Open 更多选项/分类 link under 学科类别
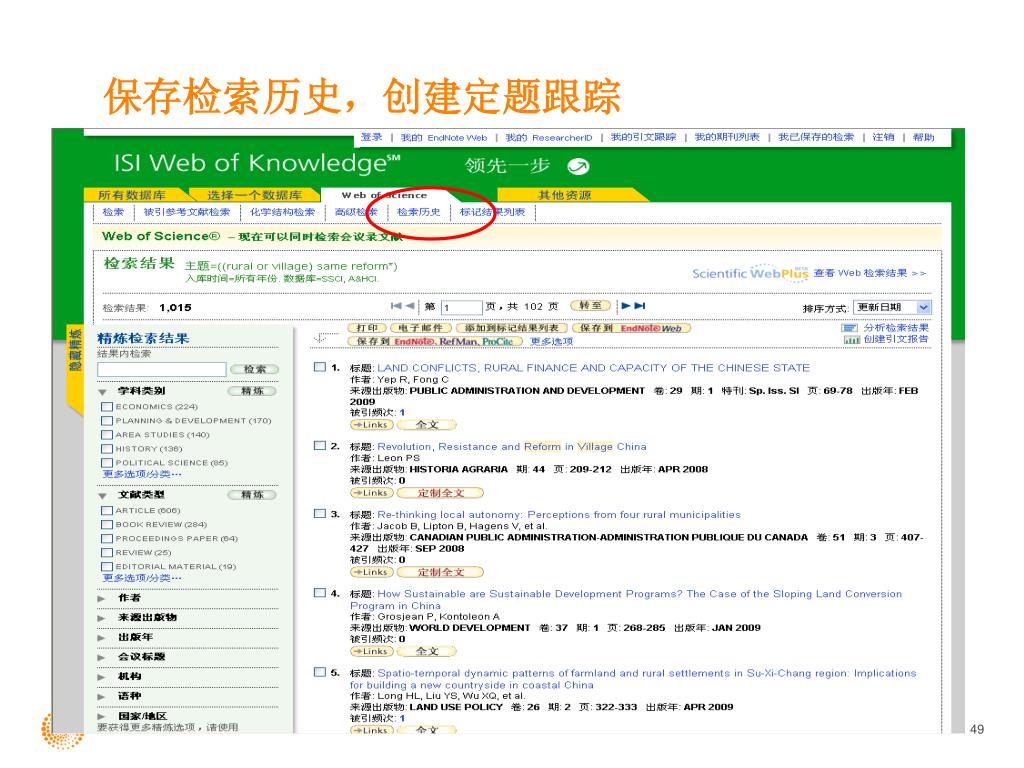This screenshot has height=768, width=1024. pyautogui.click(x=142, y=474)
